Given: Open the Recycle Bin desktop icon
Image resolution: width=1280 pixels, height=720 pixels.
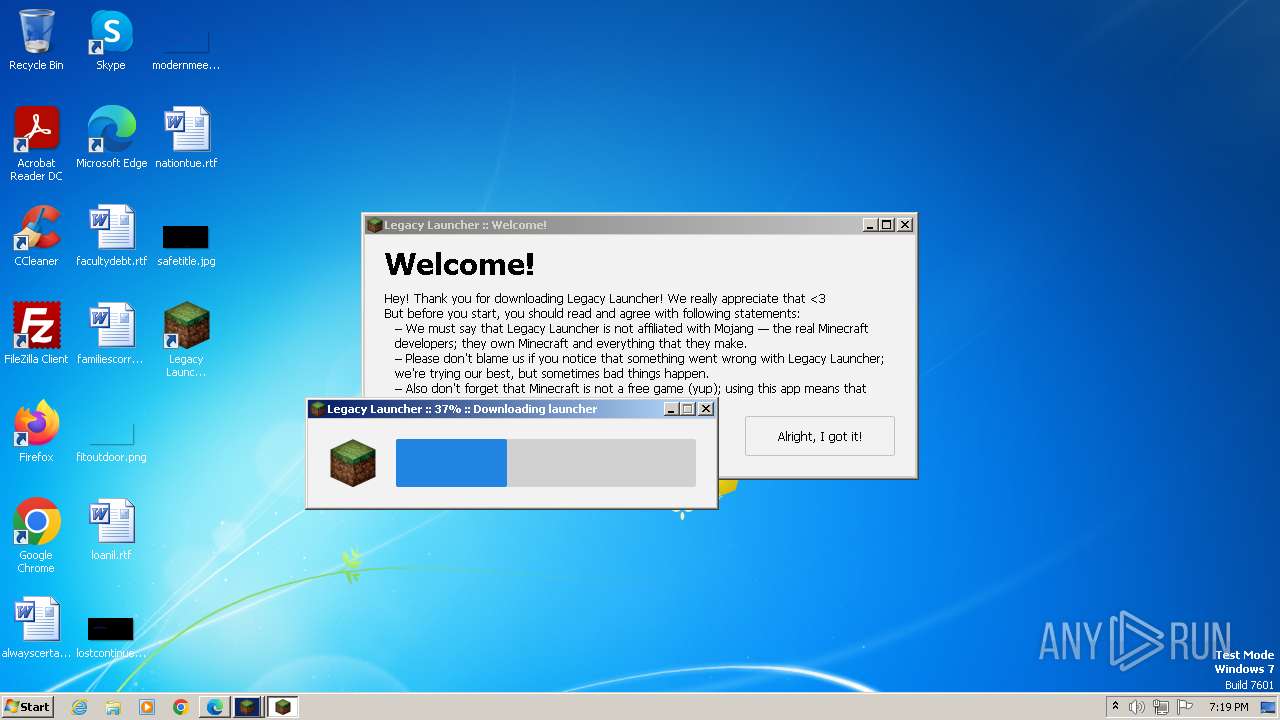Looking at the screenshot, I should 36,40.
